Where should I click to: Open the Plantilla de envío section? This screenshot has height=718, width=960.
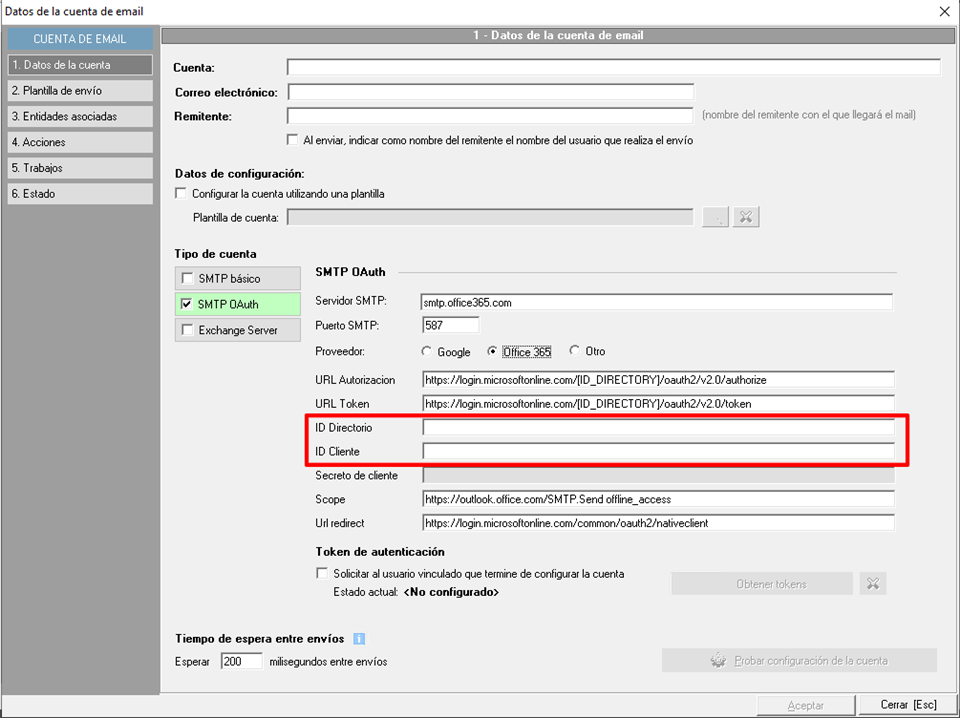[80, 91]
